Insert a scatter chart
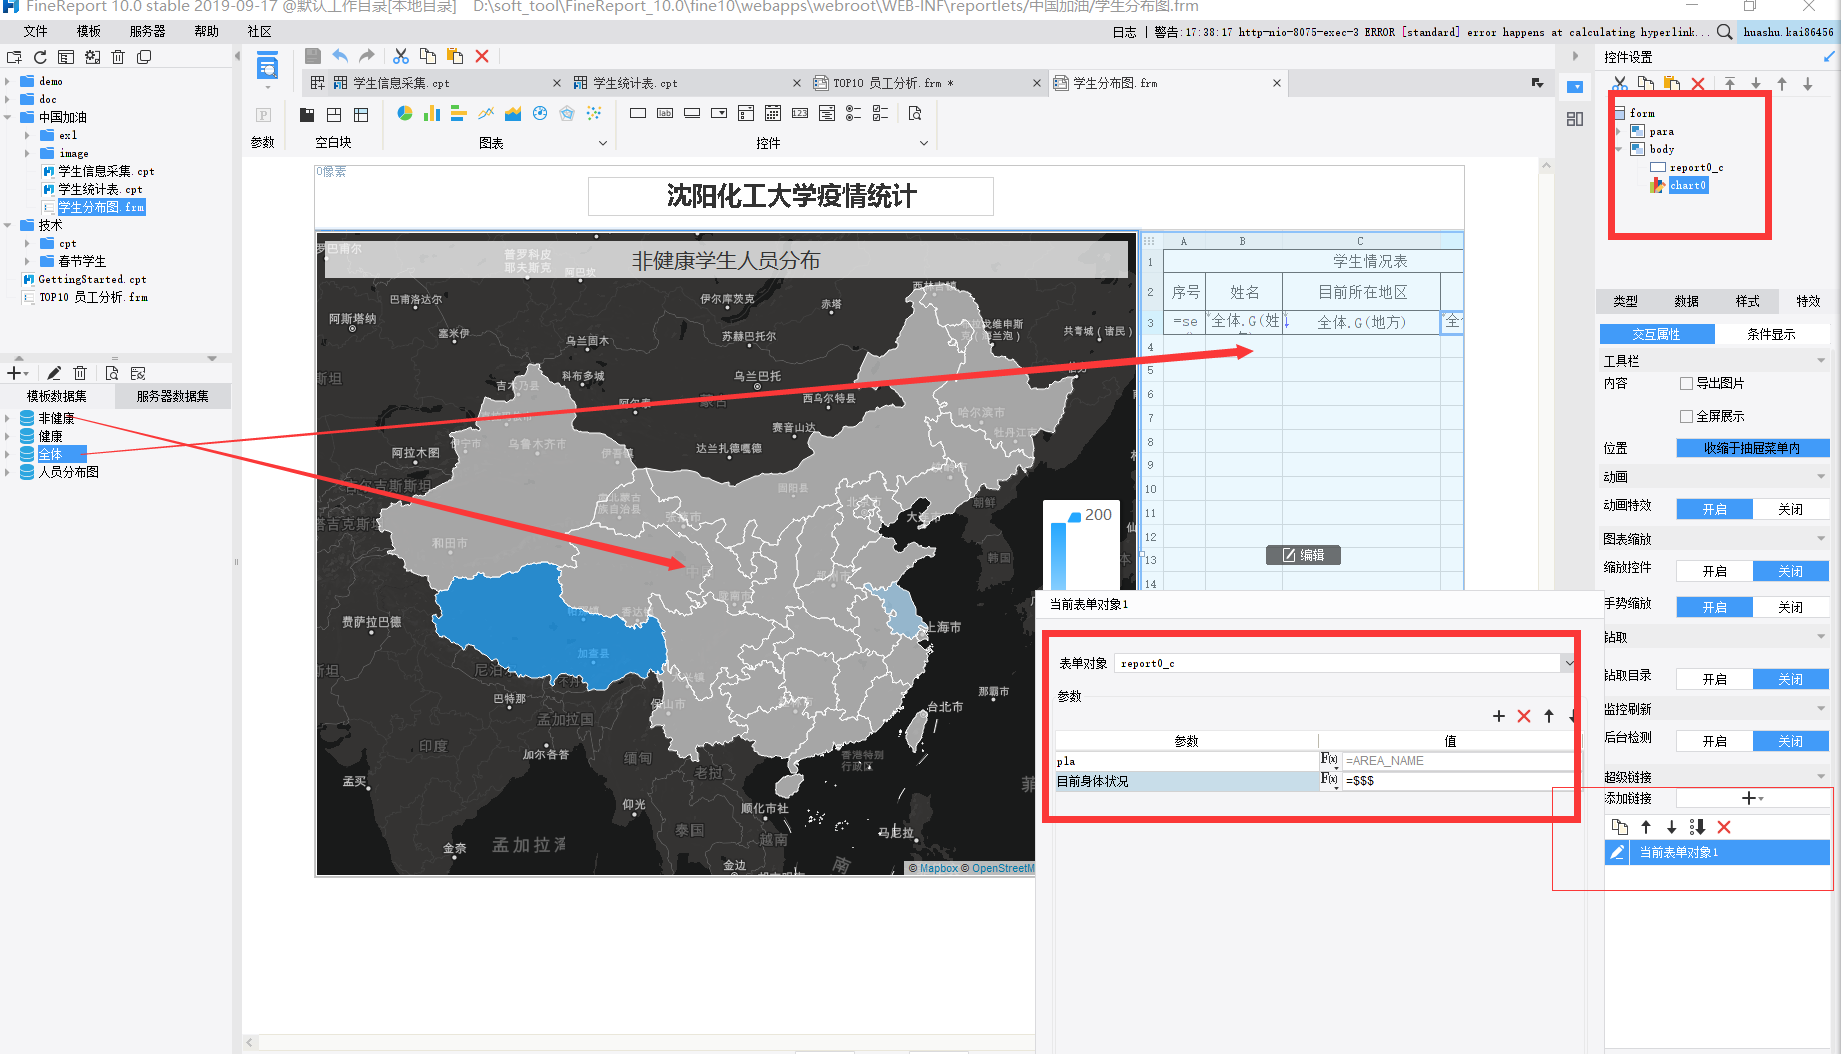This screenshot has height=1054, width=1841. 594,113
